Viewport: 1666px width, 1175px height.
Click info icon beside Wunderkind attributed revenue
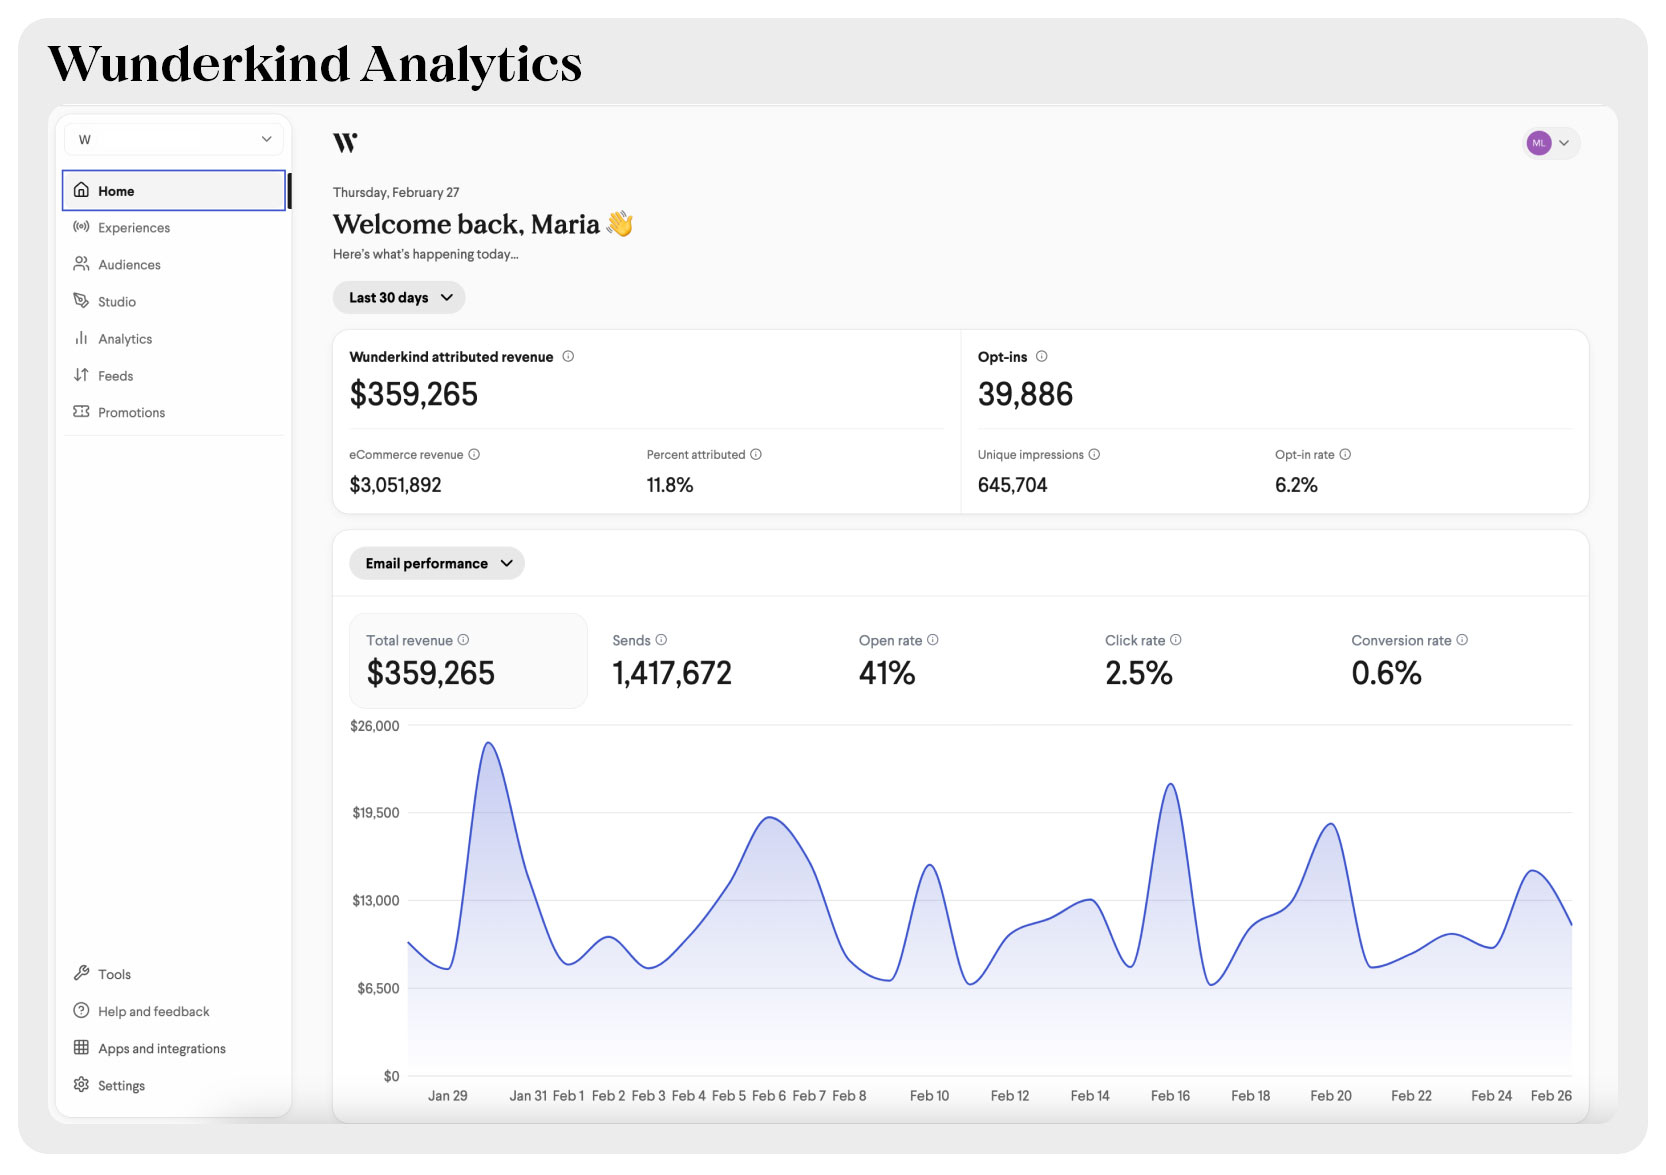click(x=568, y=357)
